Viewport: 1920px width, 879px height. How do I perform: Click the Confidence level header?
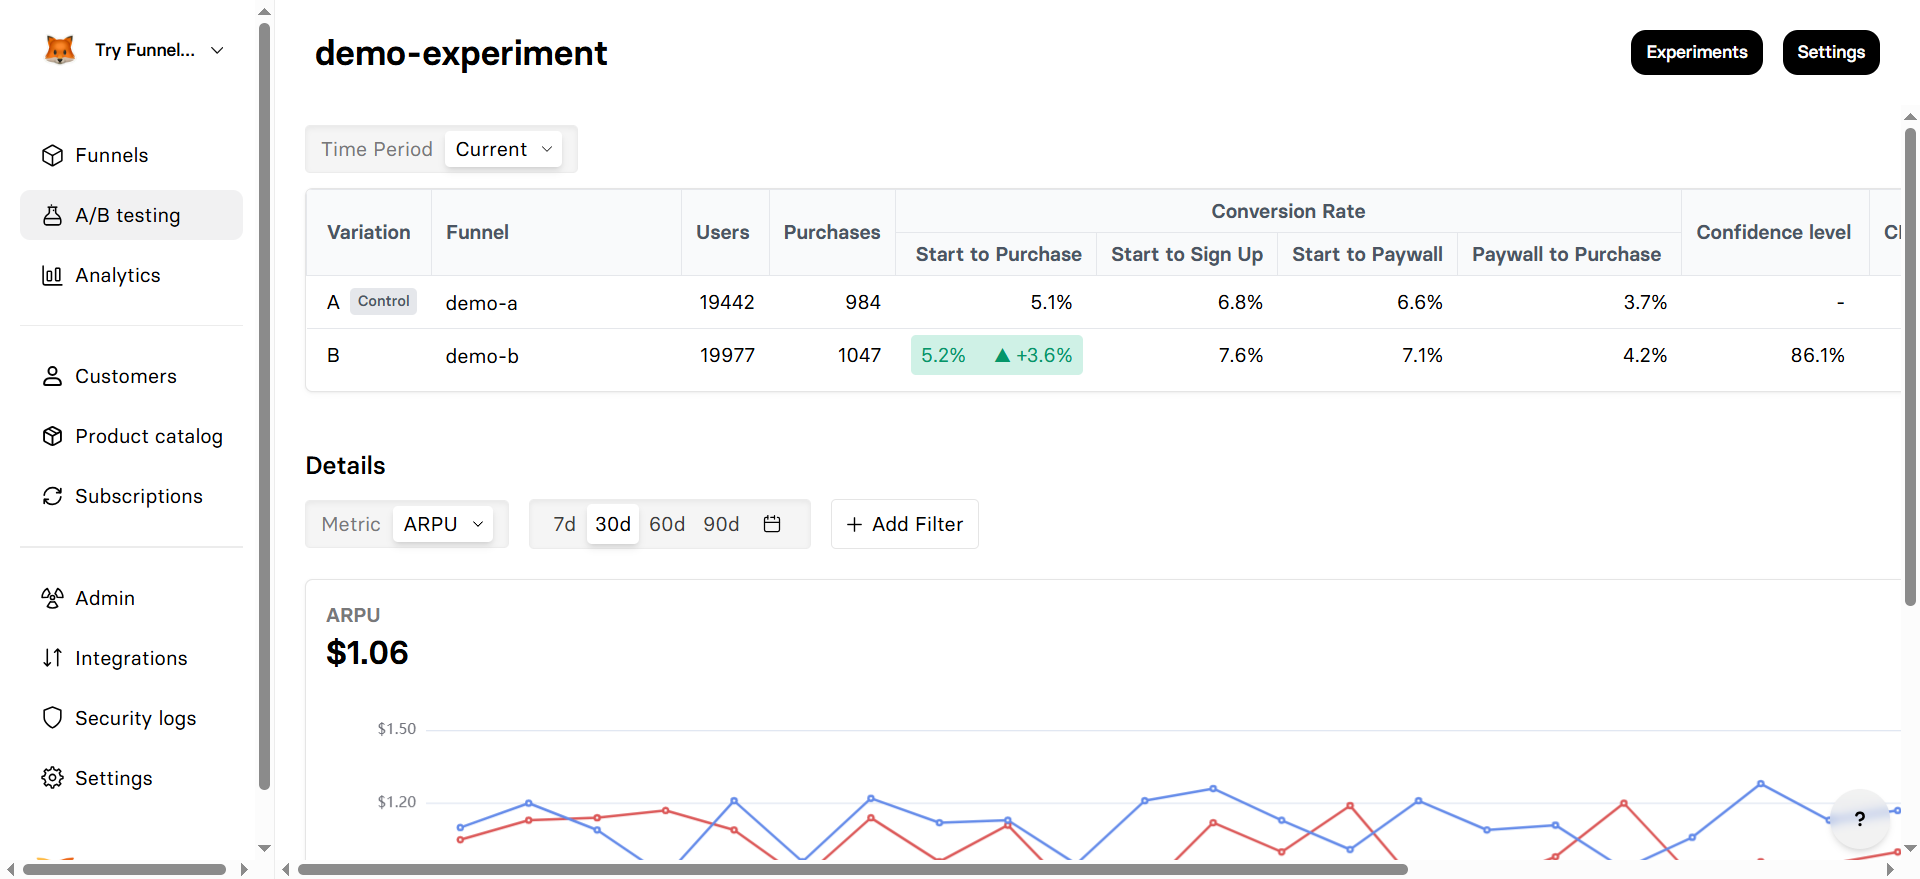pos(1774,232)
